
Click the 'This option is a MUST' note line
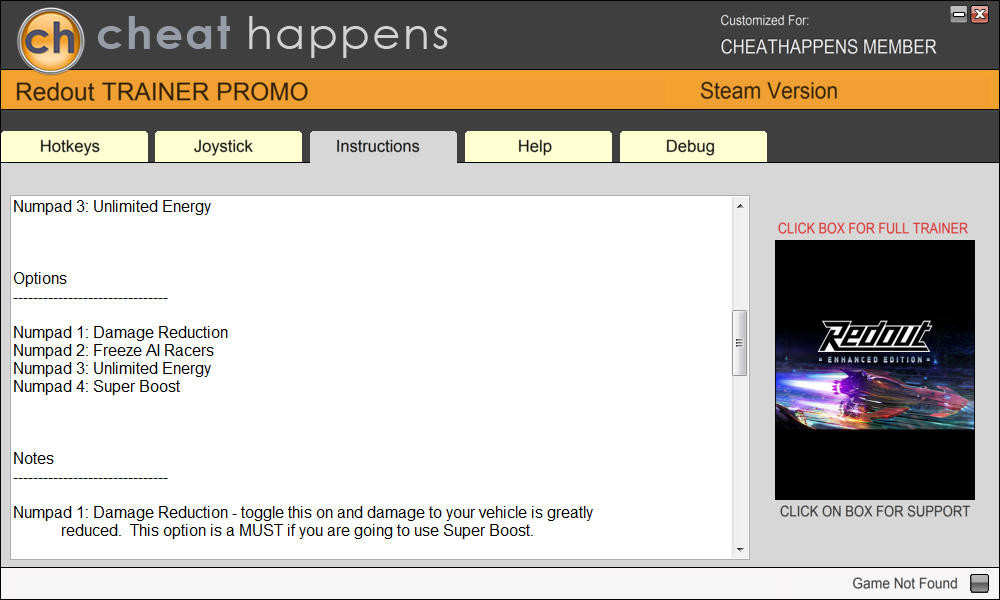(x=297, y=530)
